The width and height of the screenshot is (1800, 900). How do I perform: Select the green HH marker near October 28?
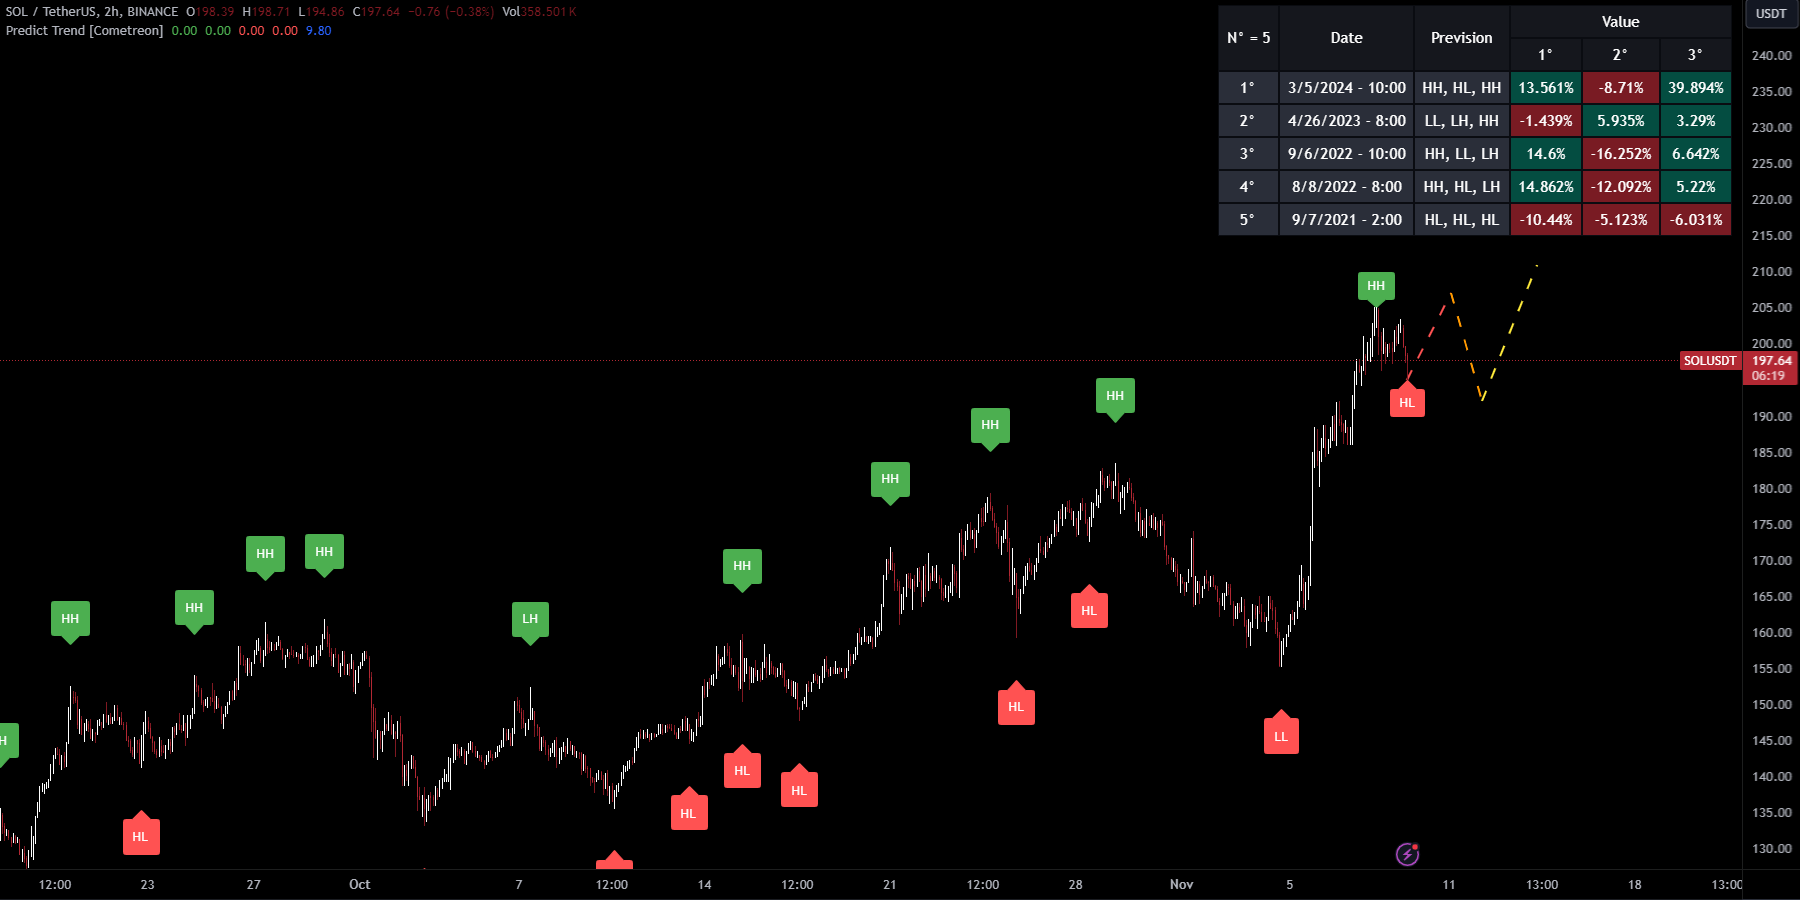pyautogui.click(x=1115, y=396)
